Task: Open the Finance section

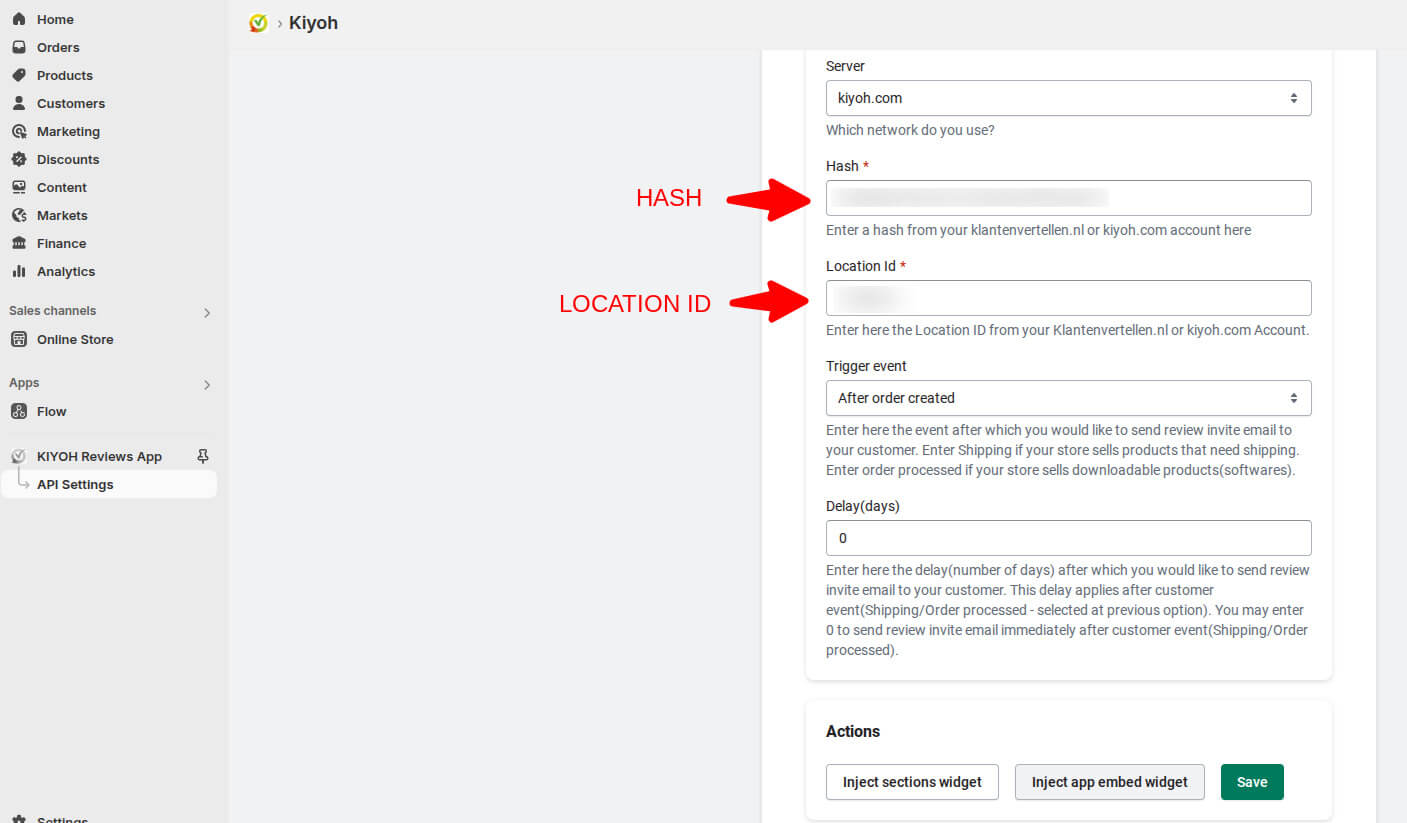Action: tap(60, 243)
